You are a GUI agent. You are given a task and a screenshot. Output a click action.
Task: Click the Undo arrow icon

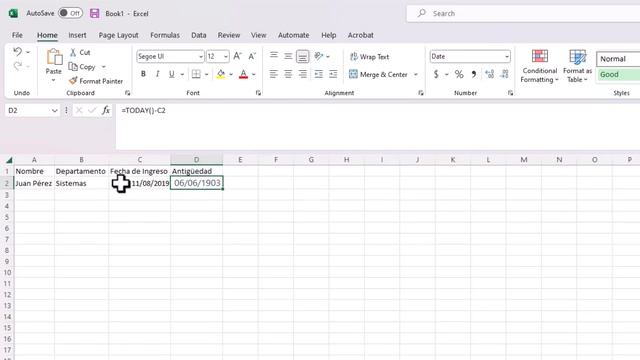pyautogui.click(x=17, y=52)
